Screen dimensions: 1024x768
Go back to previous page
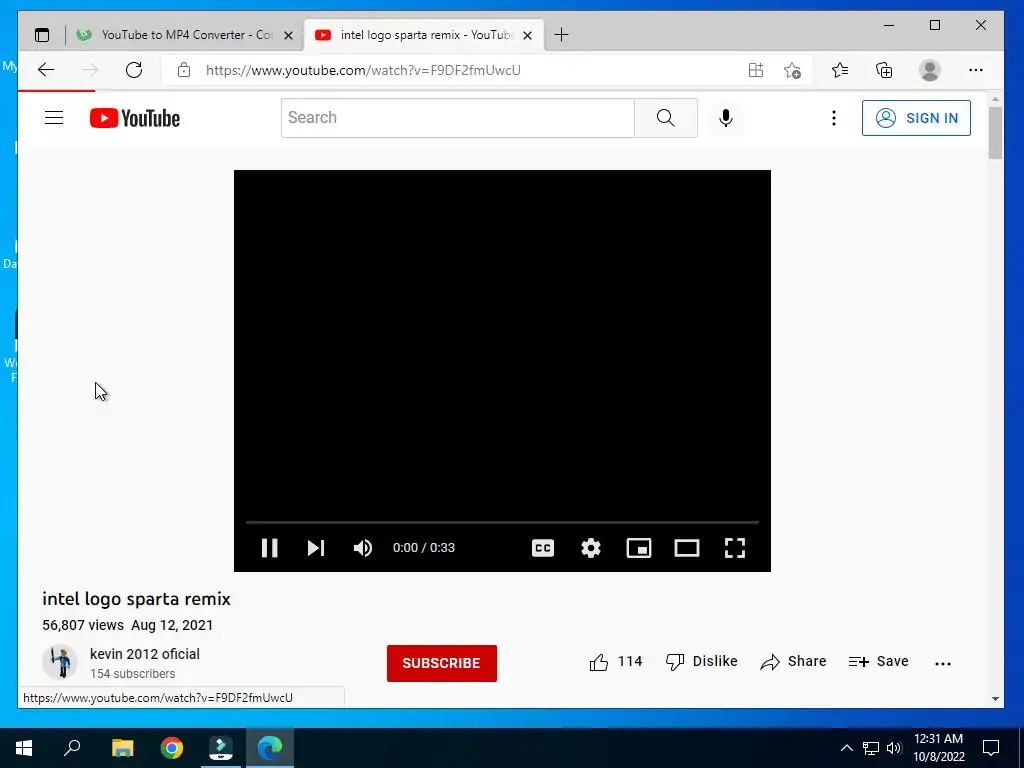point(46,70)
